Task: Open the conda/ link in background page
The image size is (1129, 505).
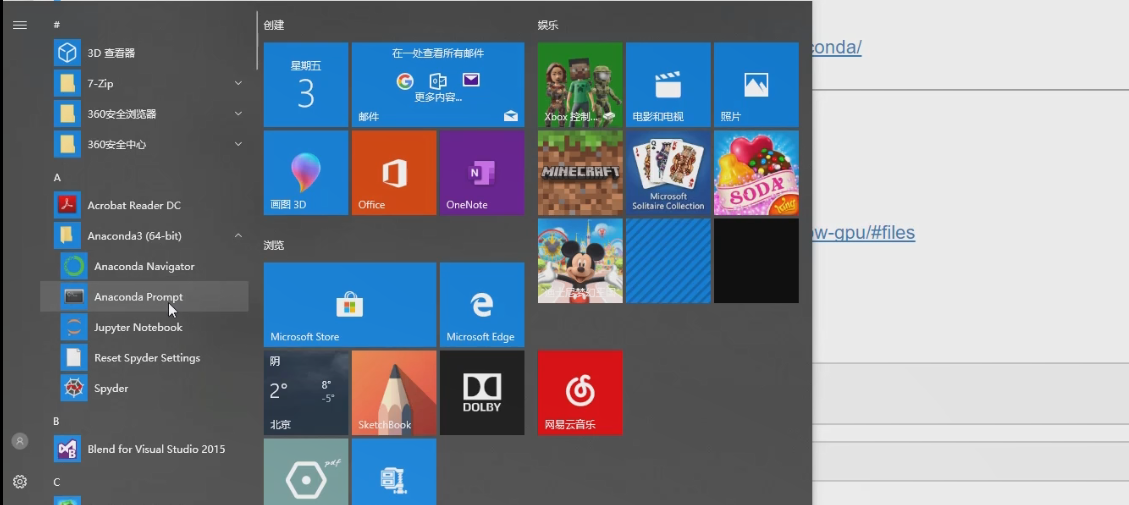Action: click(x=837, y=48)
